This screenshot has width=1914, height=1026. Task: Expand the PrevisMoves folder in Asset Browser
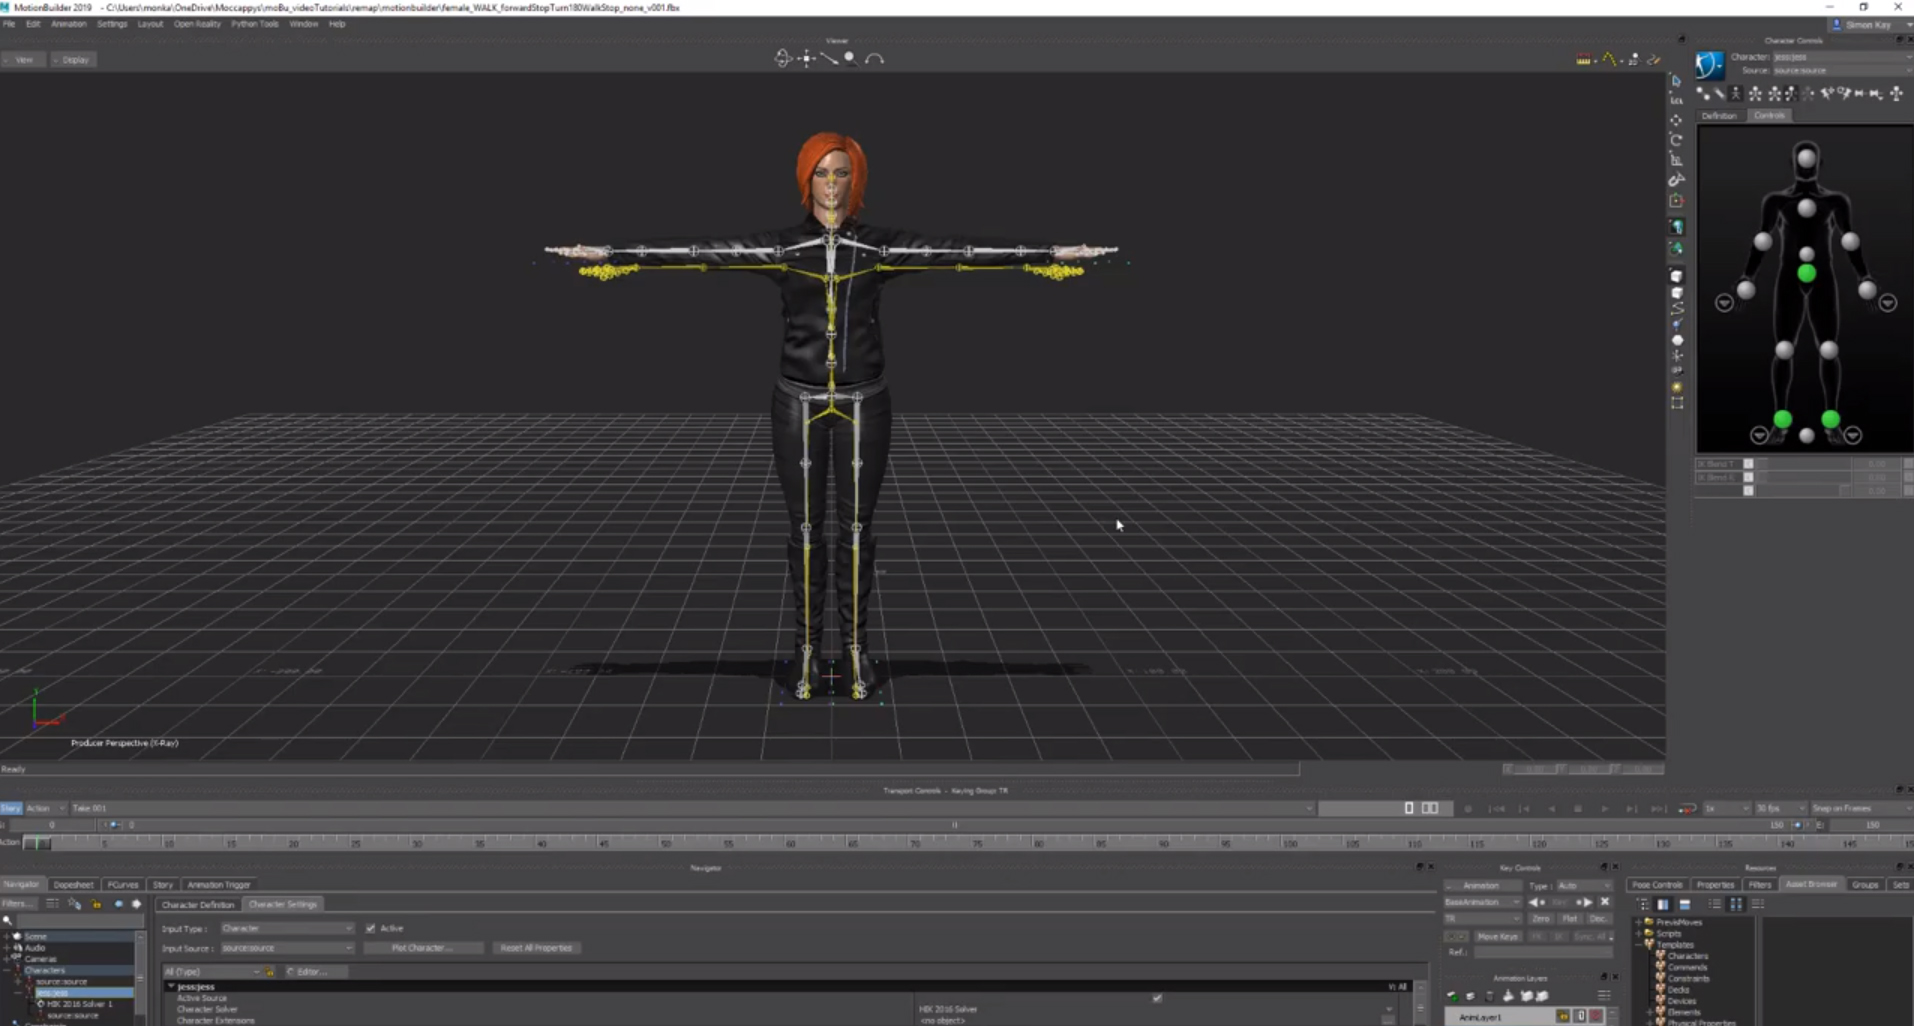[x=1639, y=922]
